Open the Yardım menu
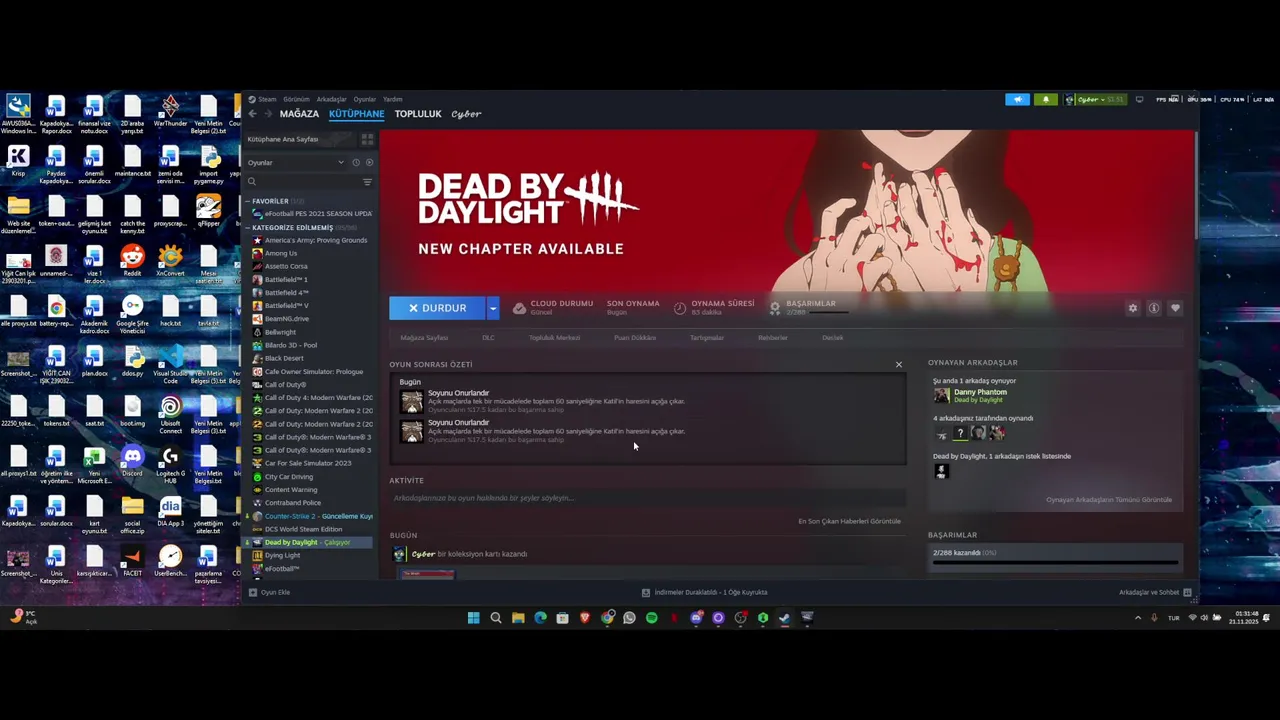The width and height of the screenshot is (1280, 720). (392, 99)
